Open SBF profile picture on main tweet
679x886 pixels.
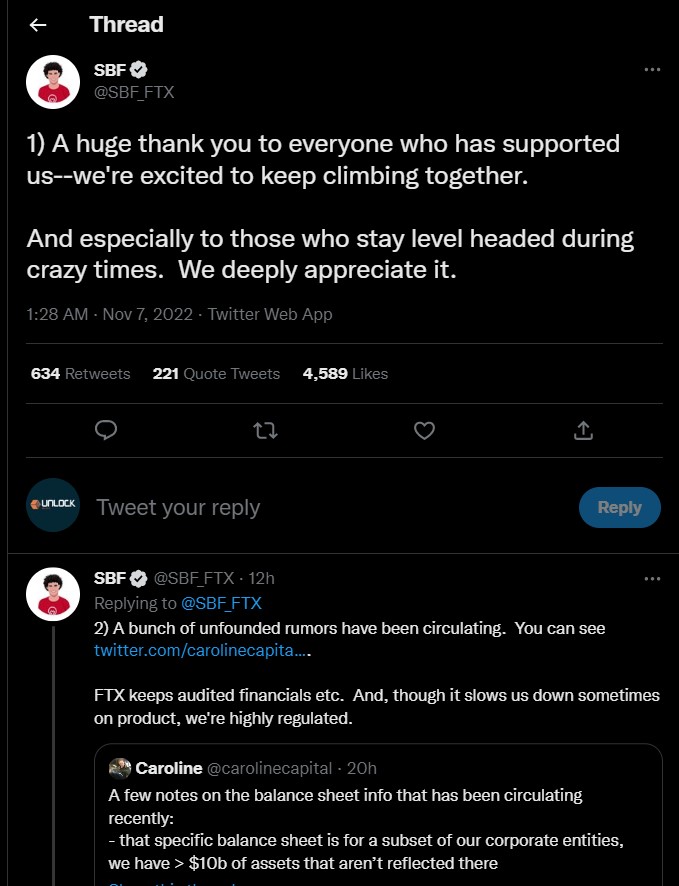52,81
